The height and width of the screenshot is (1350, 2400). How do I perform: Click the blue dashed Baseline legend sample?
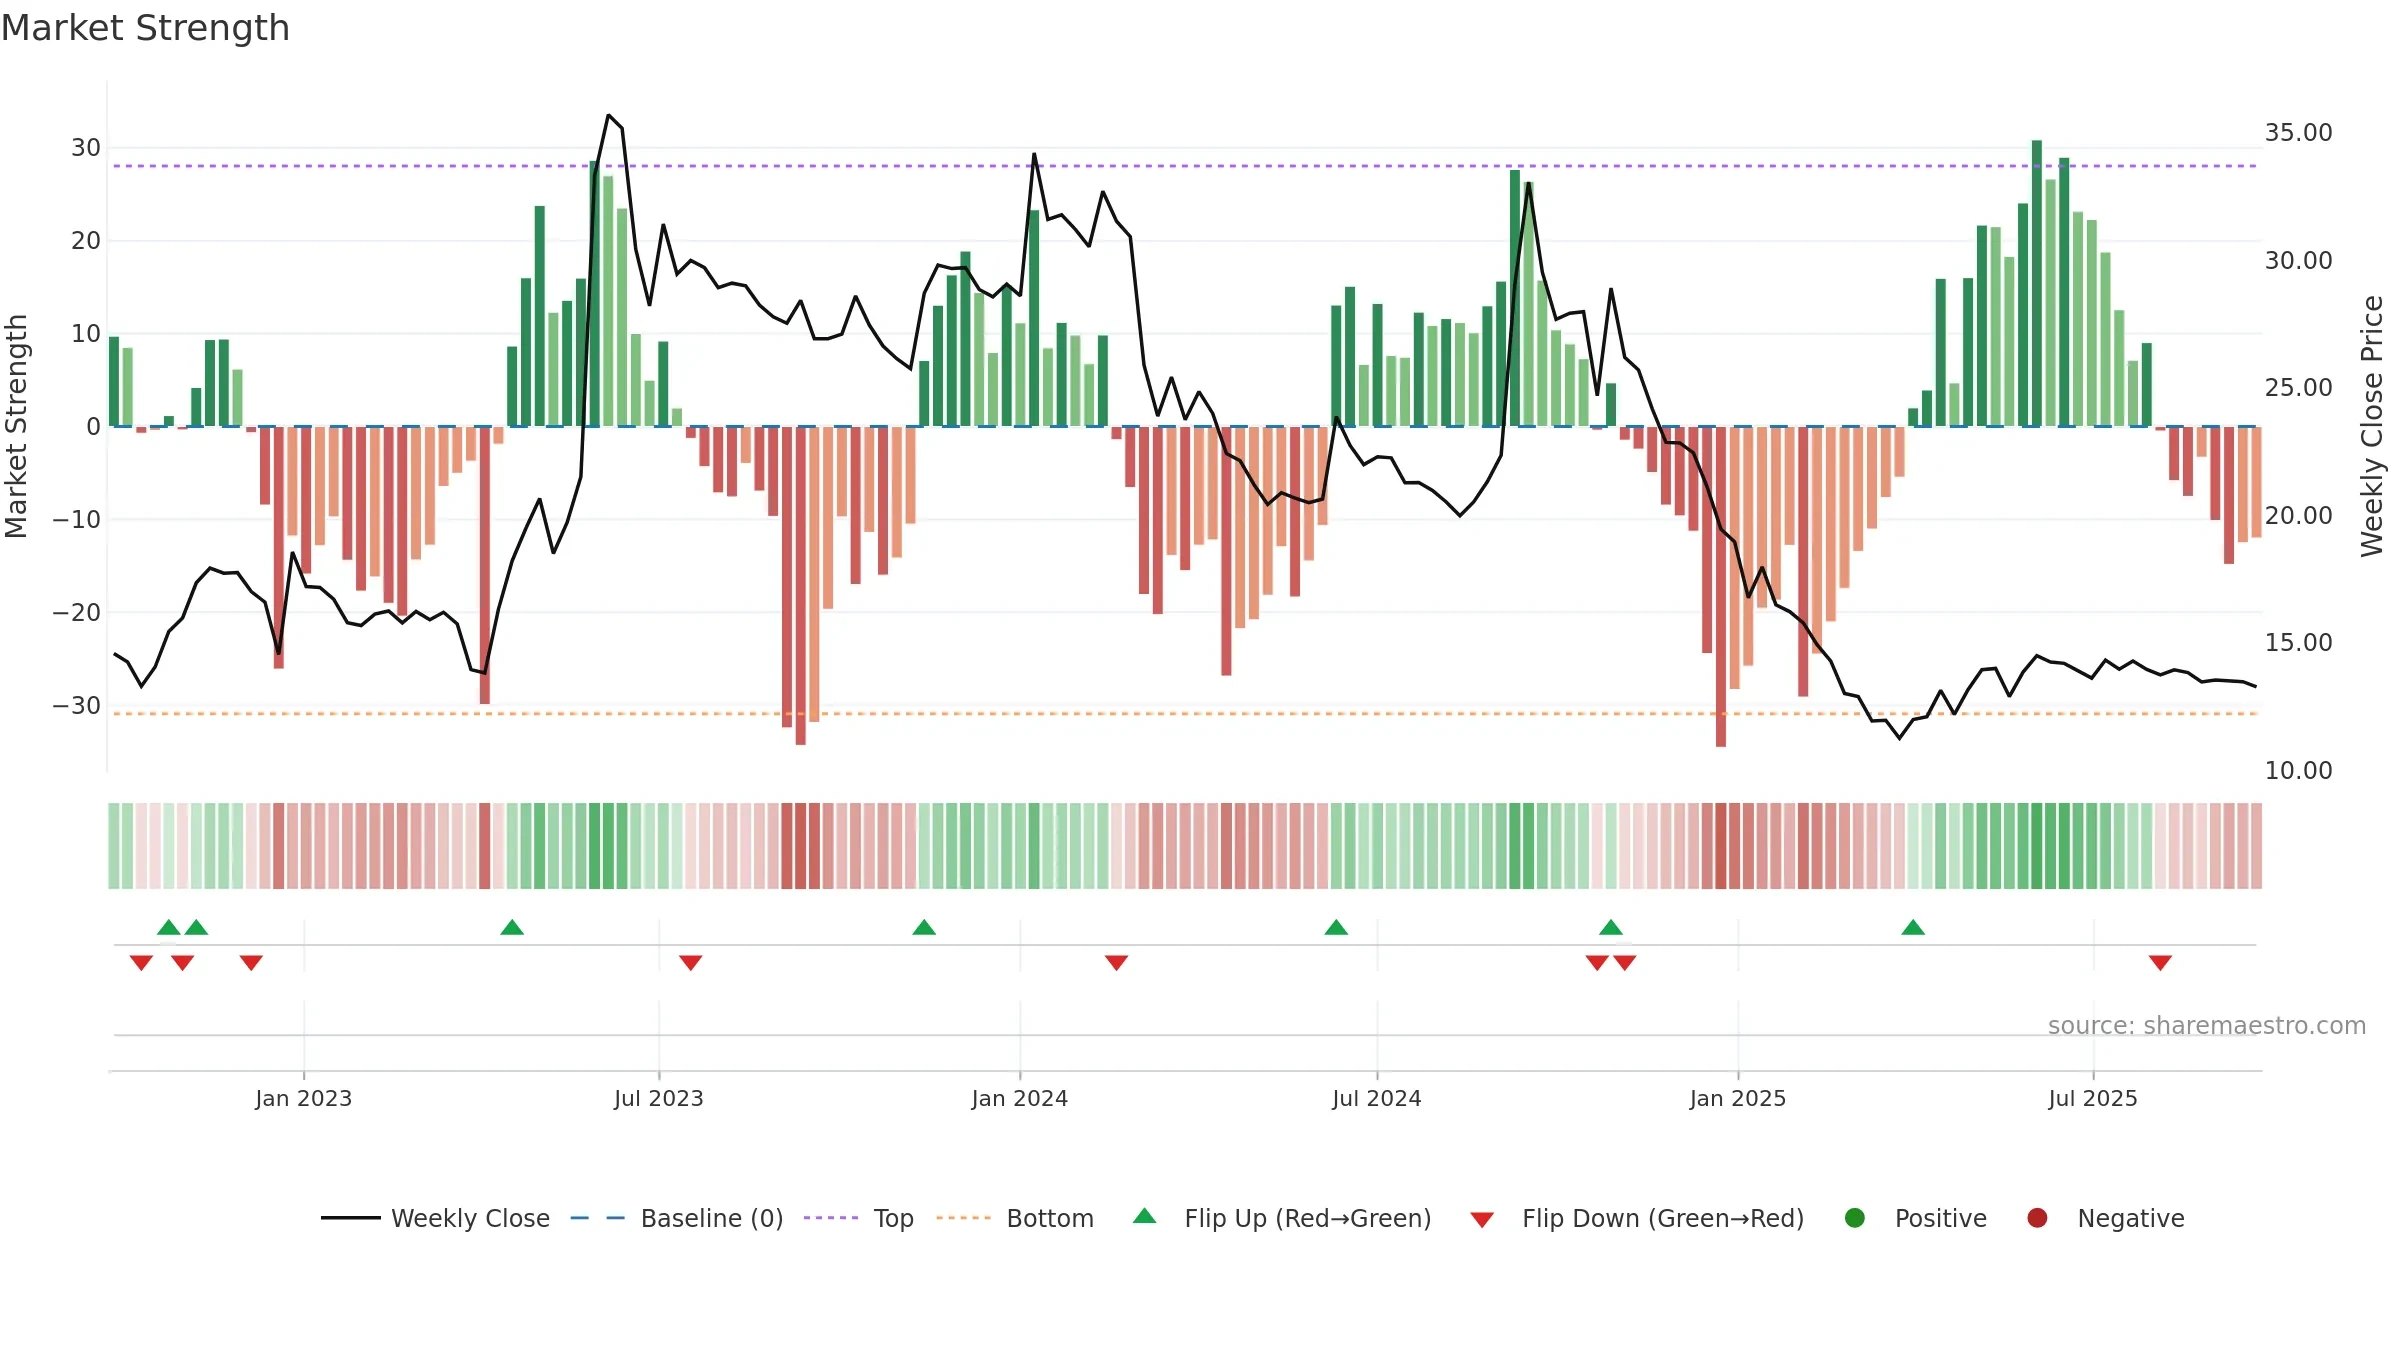[598, 1218]
